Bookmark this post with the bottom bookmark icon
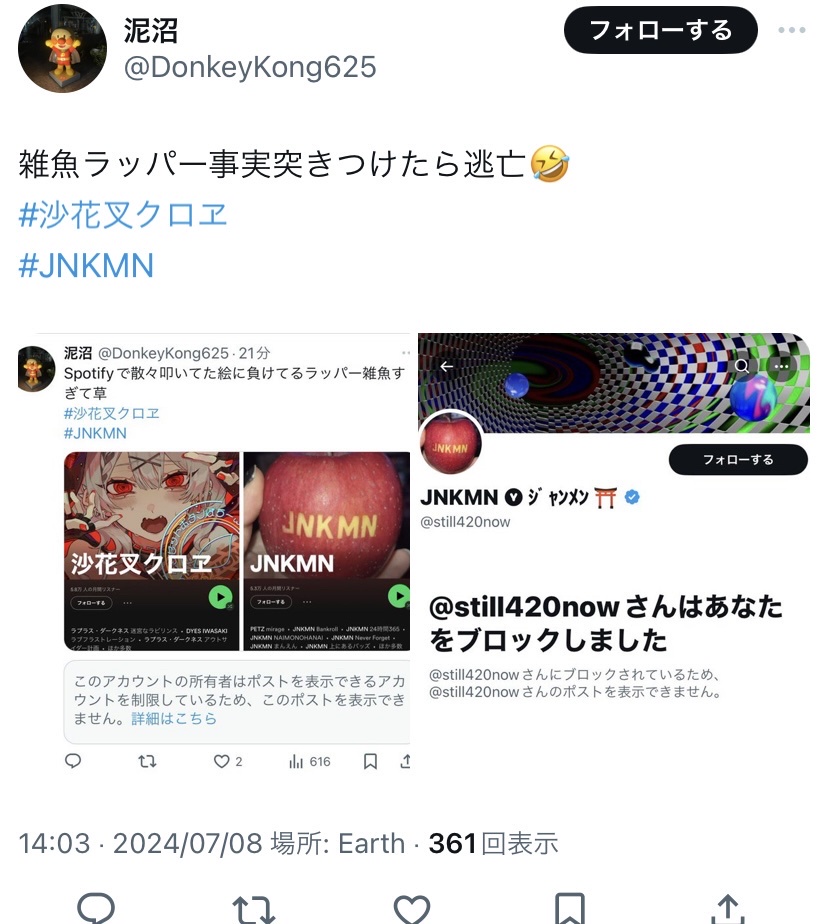 570,908
